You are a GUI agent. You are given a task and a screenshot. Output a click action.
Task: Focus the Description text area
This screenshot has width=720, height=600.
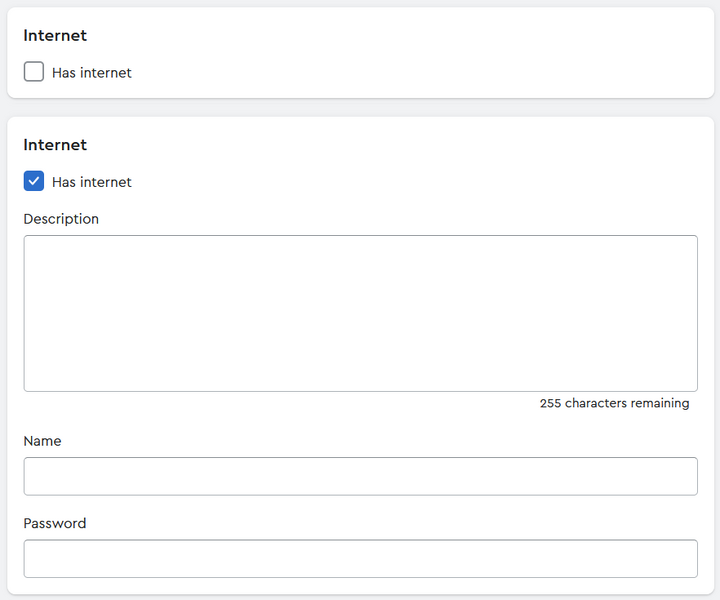(360, 313)
